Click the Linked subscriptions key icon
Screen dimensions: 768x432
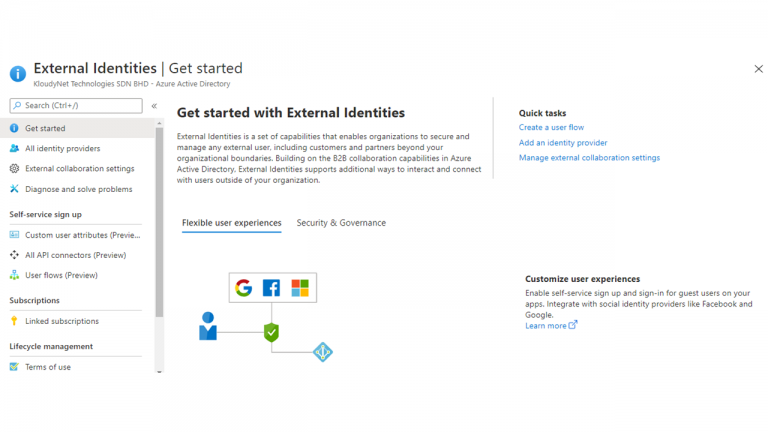click(14, 321)
